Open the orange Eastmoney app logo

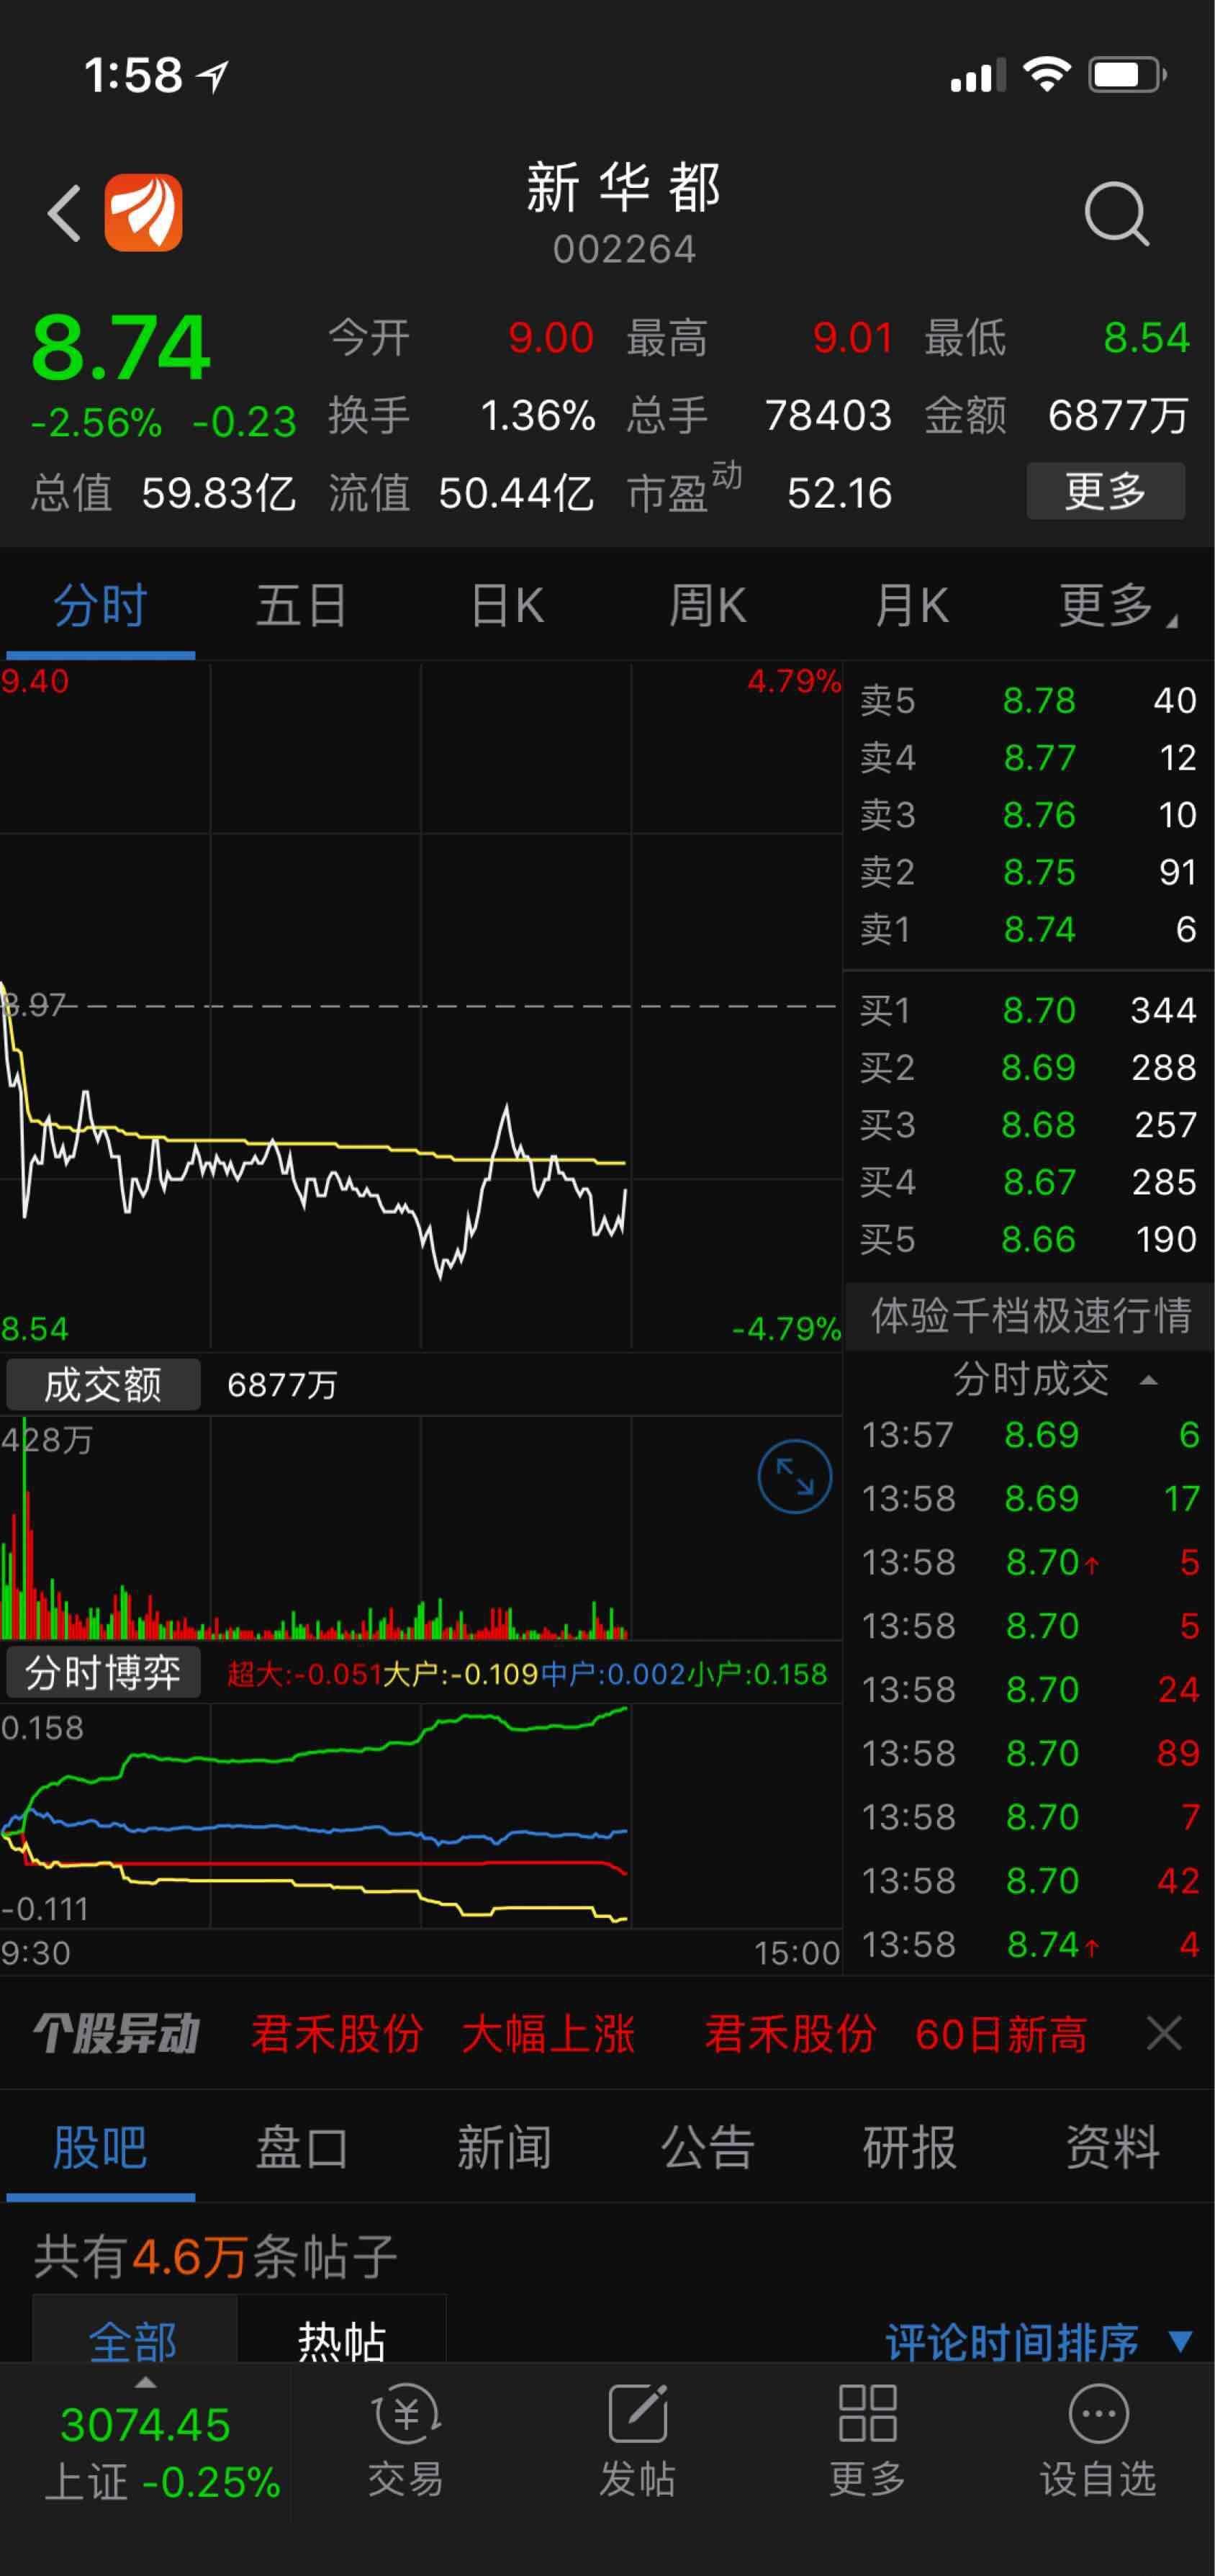144,212
